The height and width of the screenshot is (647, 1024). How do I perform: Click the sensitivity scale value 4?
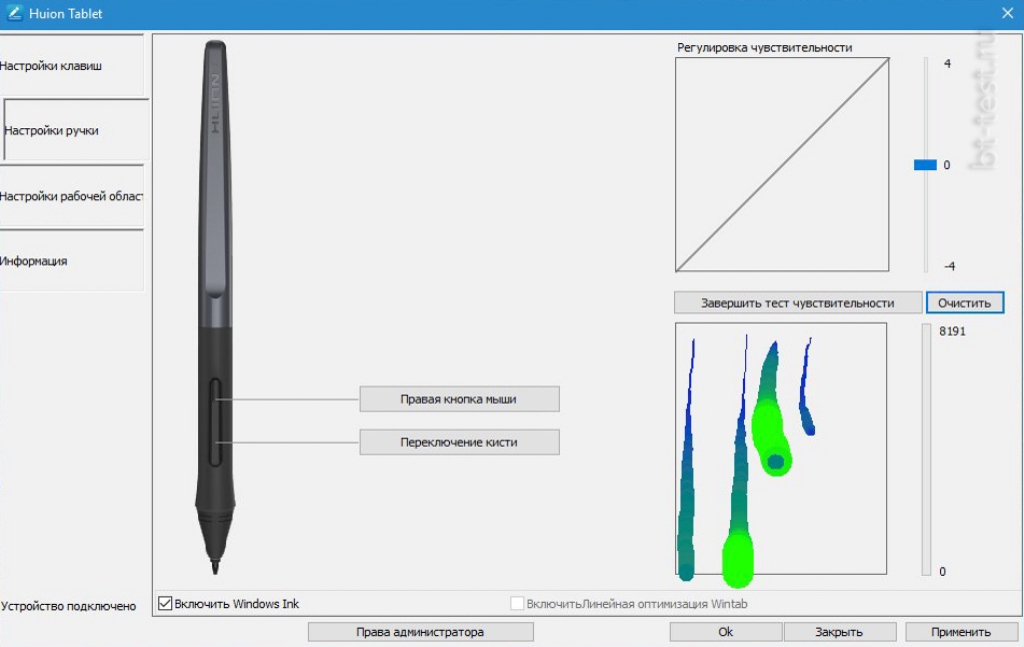pyautogui.click(x=947, y=63)
